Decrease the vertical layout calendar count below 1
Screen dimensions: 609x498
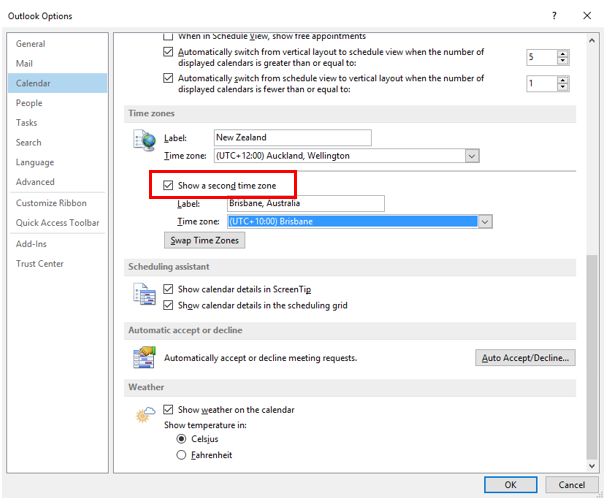(x=562, y=87)
